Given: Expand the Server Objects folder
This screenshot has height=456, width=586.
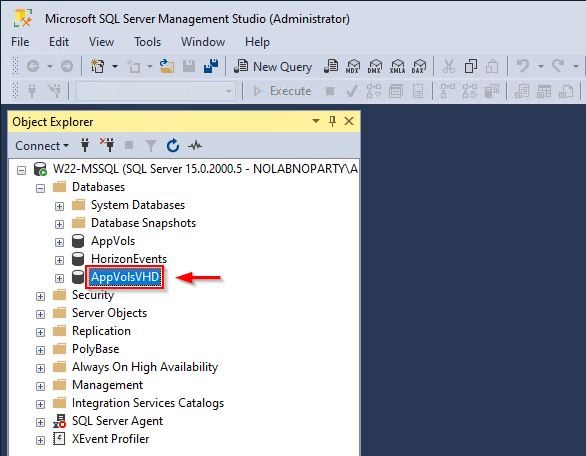Looking at the screenshot, I should click(40, 314).
